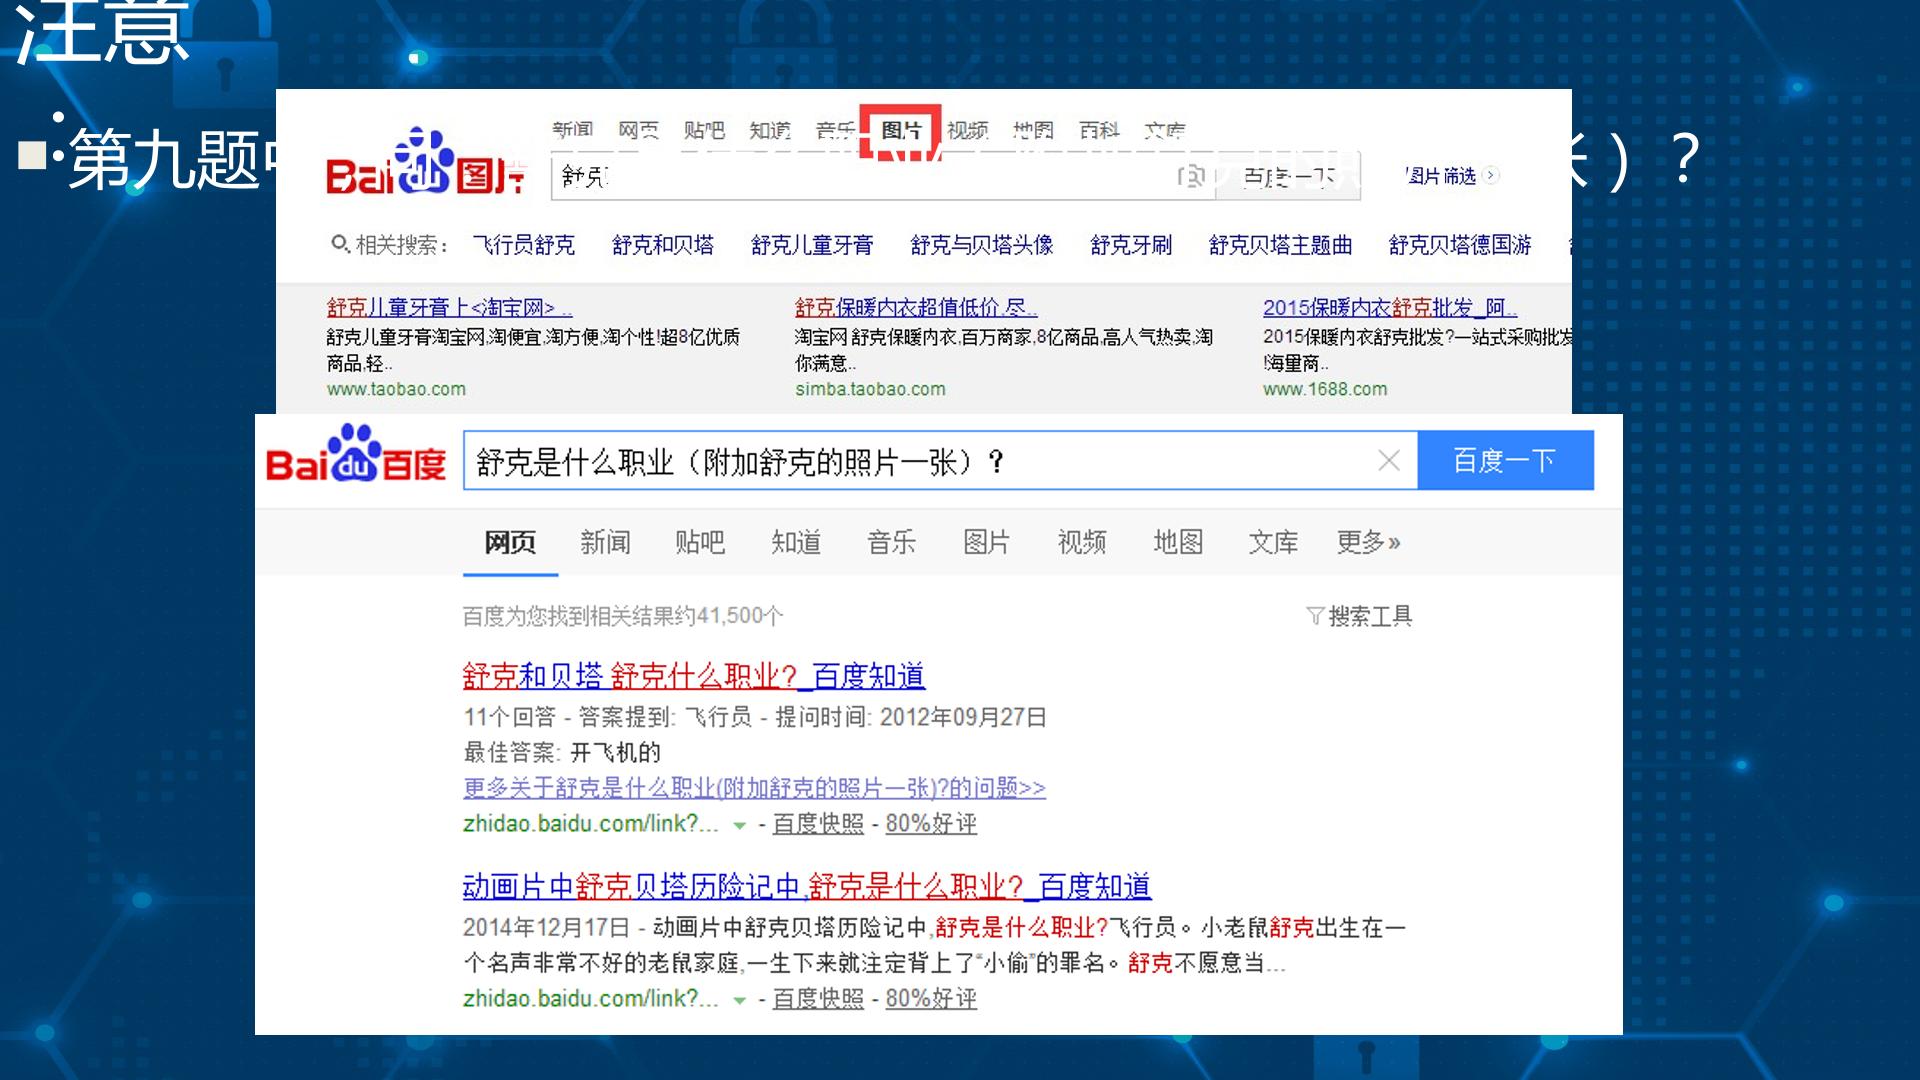Expand second result's zhidao URL dropdown arrow

coord(739,1001)
